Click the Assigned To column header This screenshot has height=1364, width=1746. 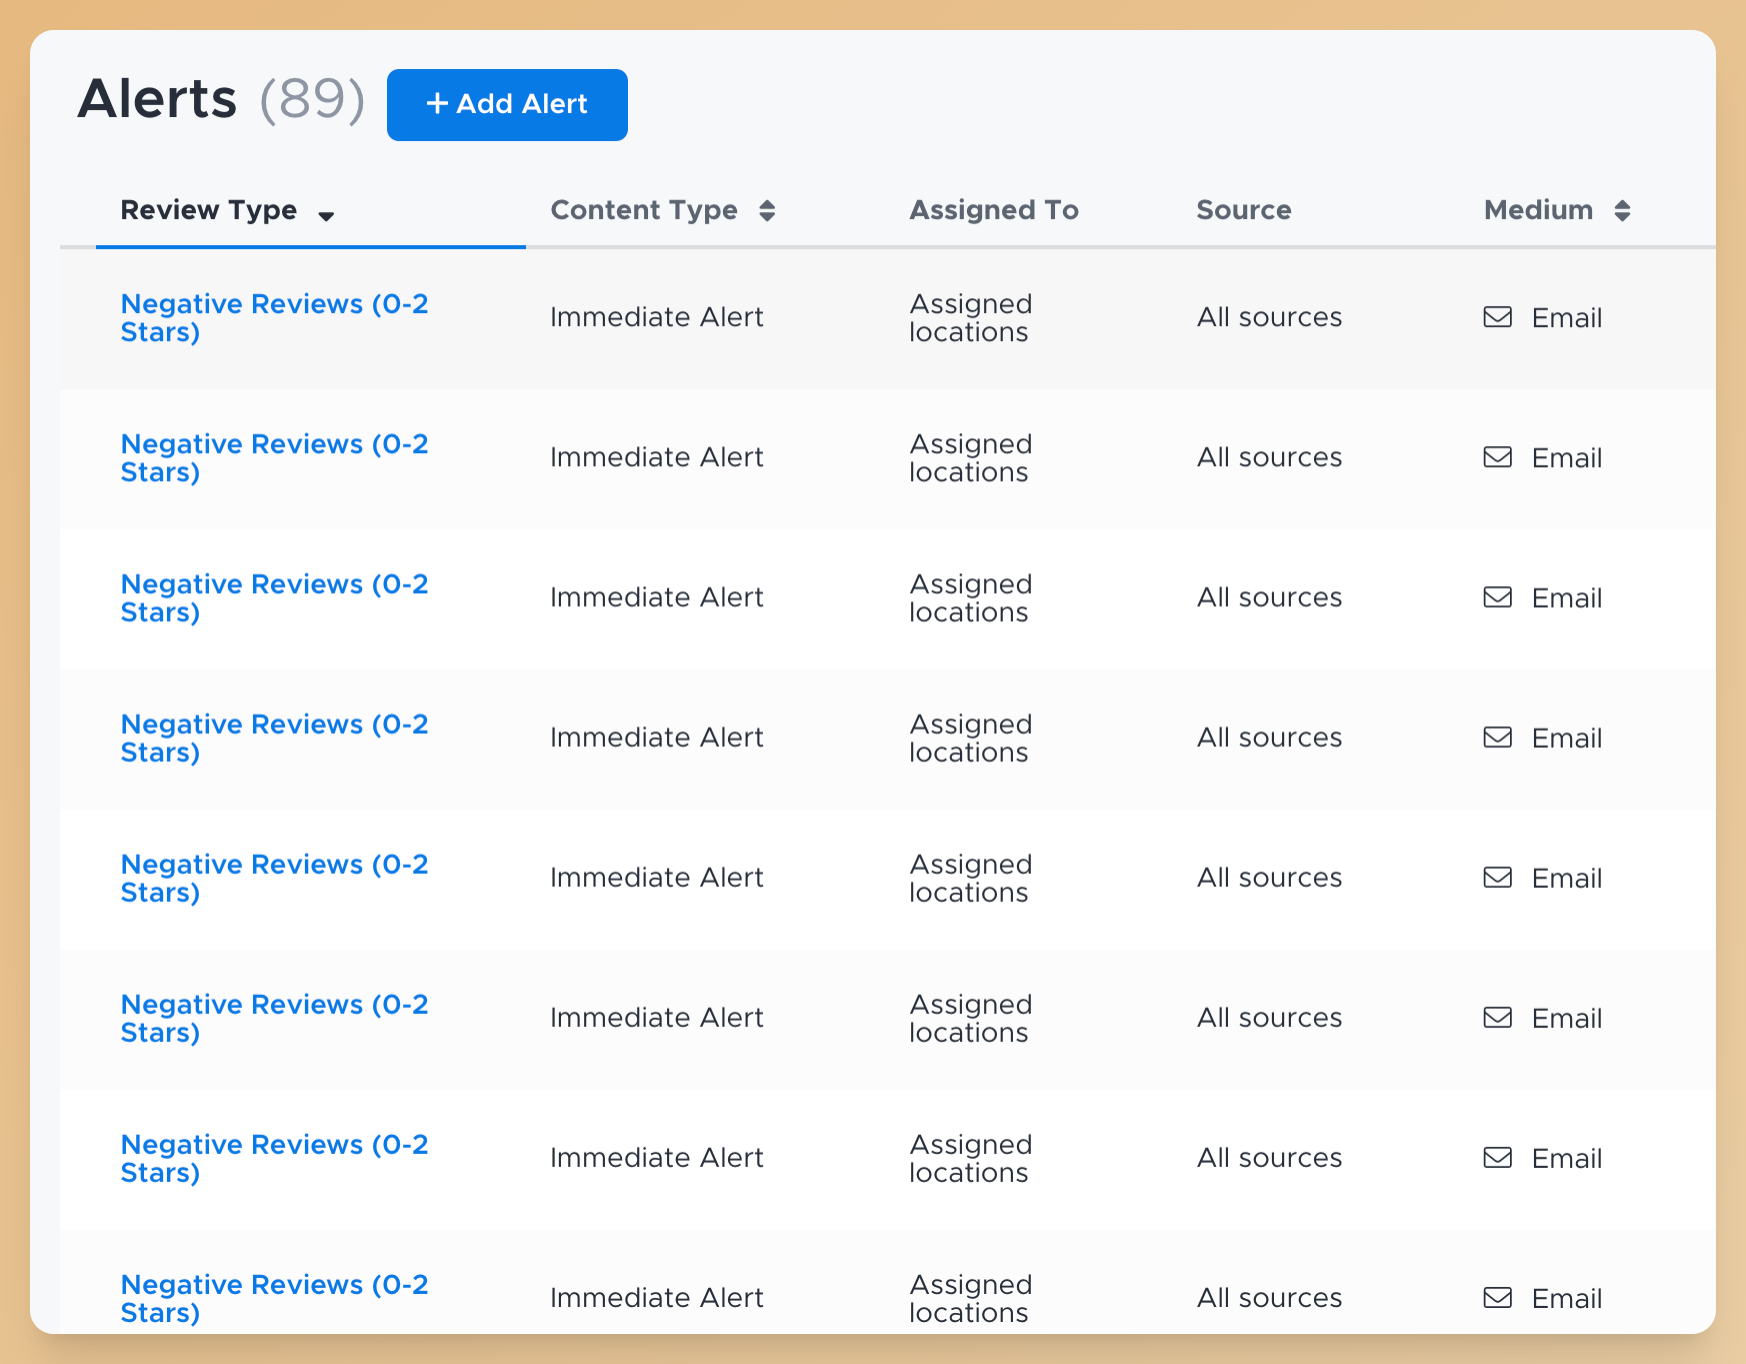993,210
